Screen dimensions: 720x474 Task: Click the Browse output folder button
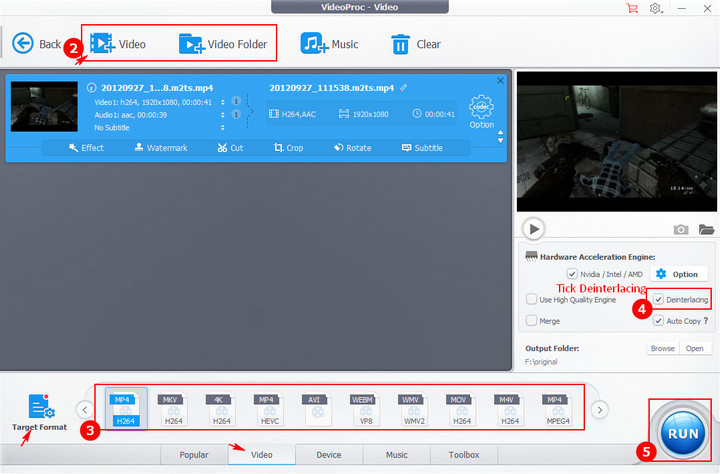pyautogui.click(x=662, y=349)
